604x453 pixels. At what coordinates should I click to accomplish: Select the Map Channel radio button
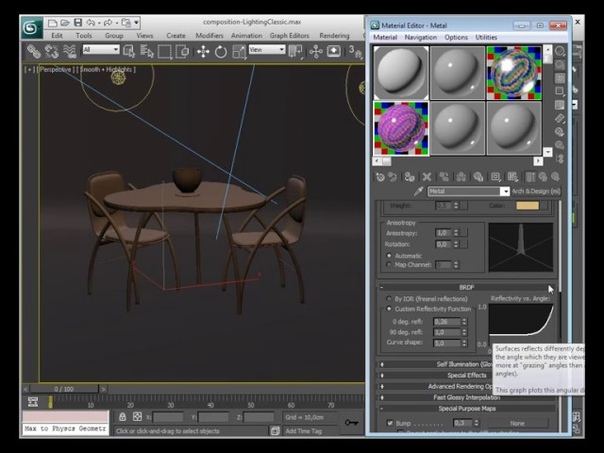[x=389, y=265]
